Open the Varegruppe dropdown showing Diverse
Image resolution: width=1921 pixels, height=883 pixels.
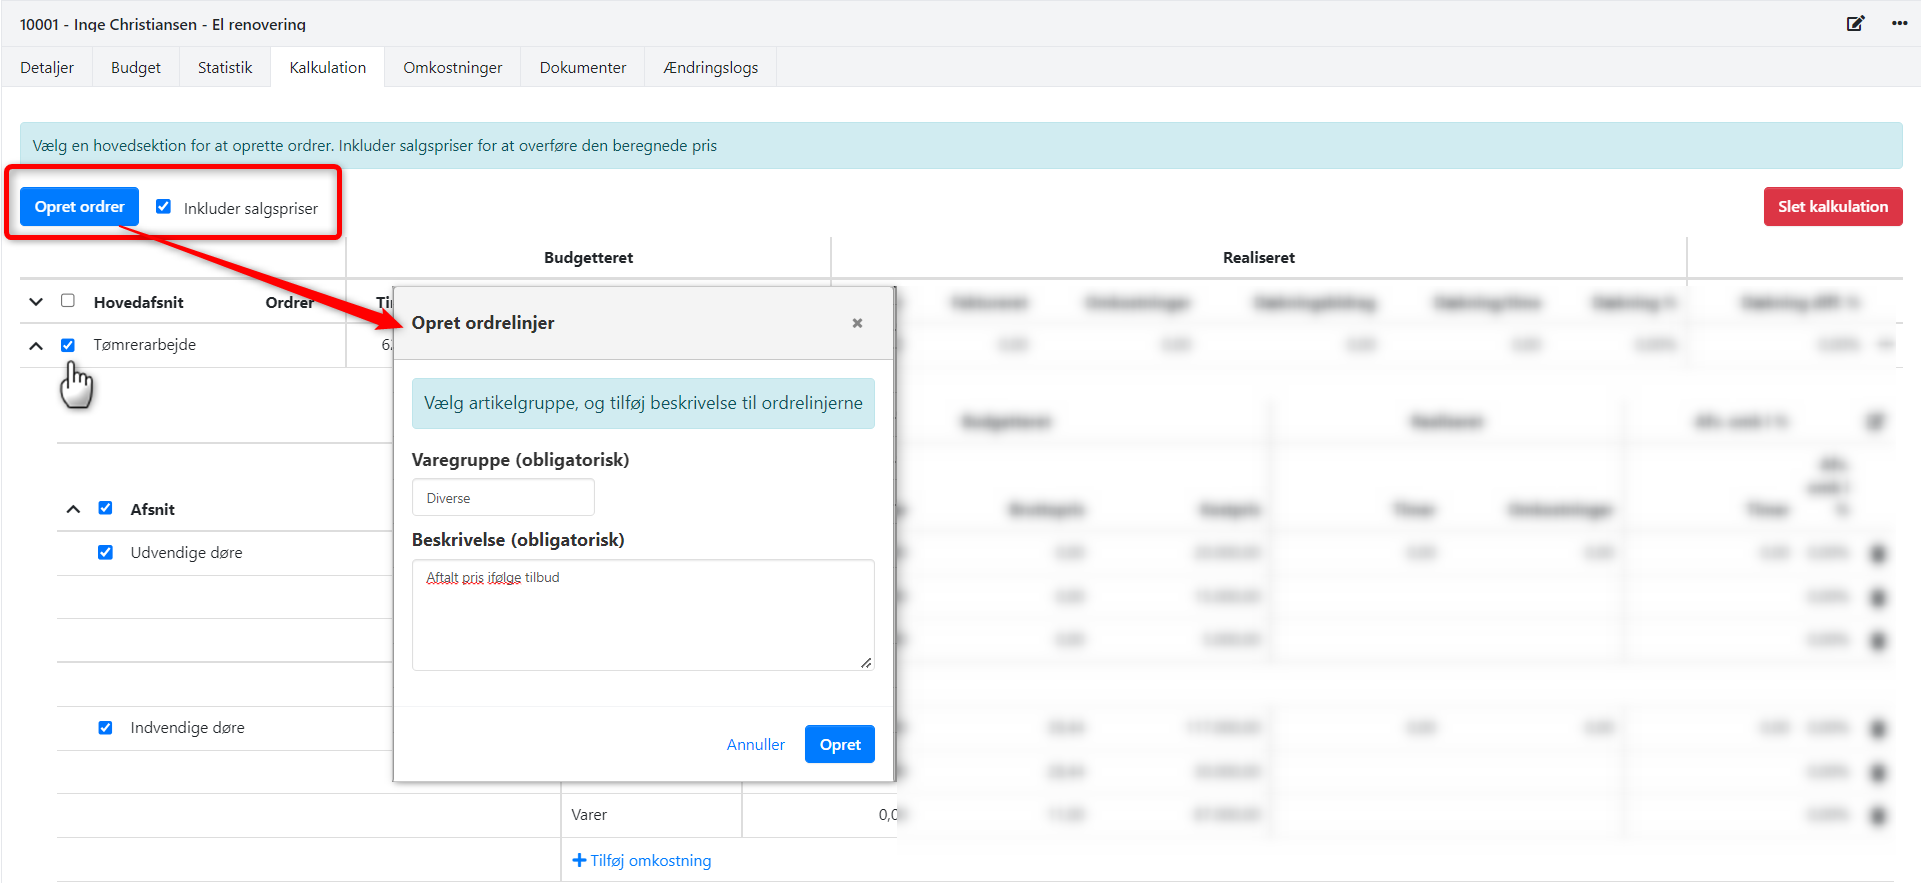coord(503,498)
